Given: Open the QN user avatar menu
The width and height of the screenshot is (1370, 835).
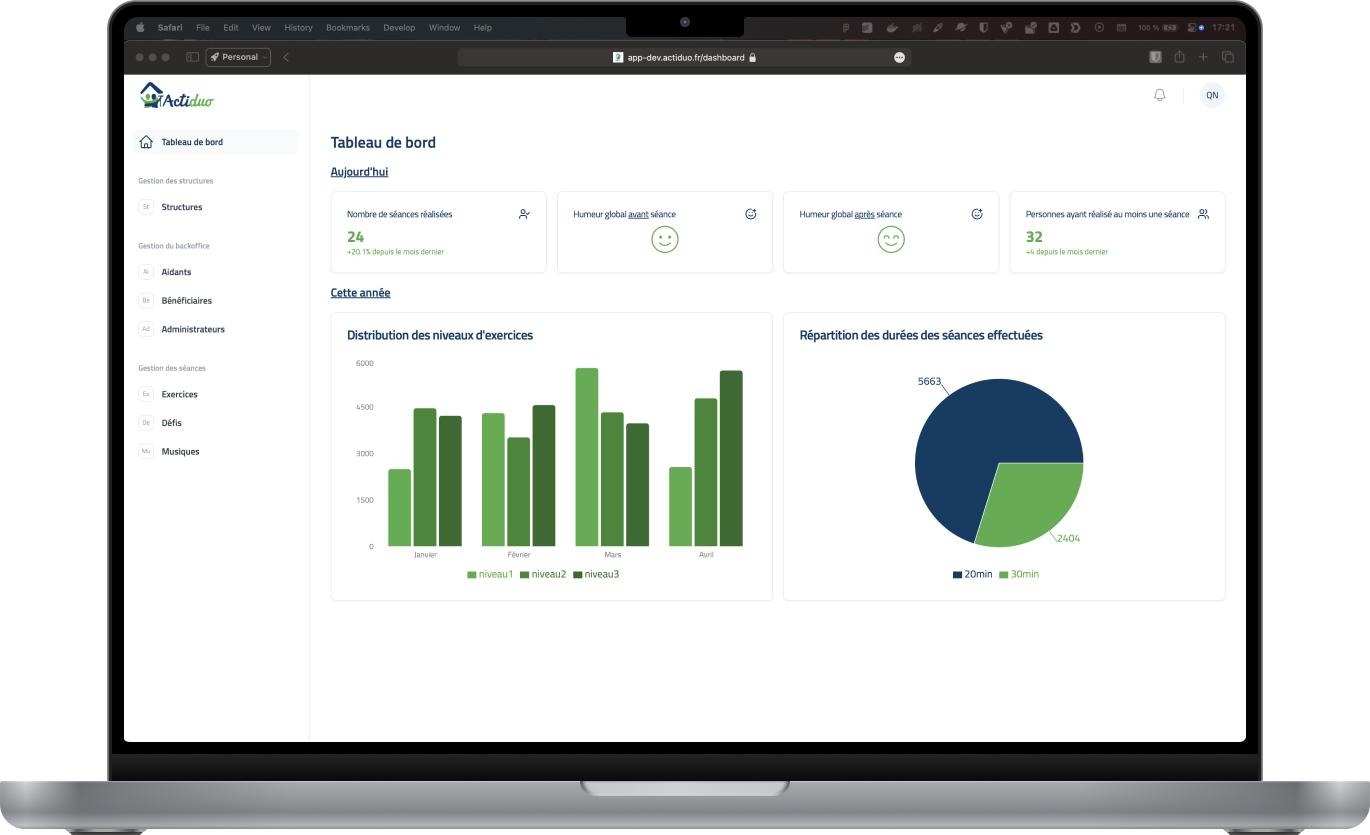Looking at the screenshot, I should (x=1212, y=95).
